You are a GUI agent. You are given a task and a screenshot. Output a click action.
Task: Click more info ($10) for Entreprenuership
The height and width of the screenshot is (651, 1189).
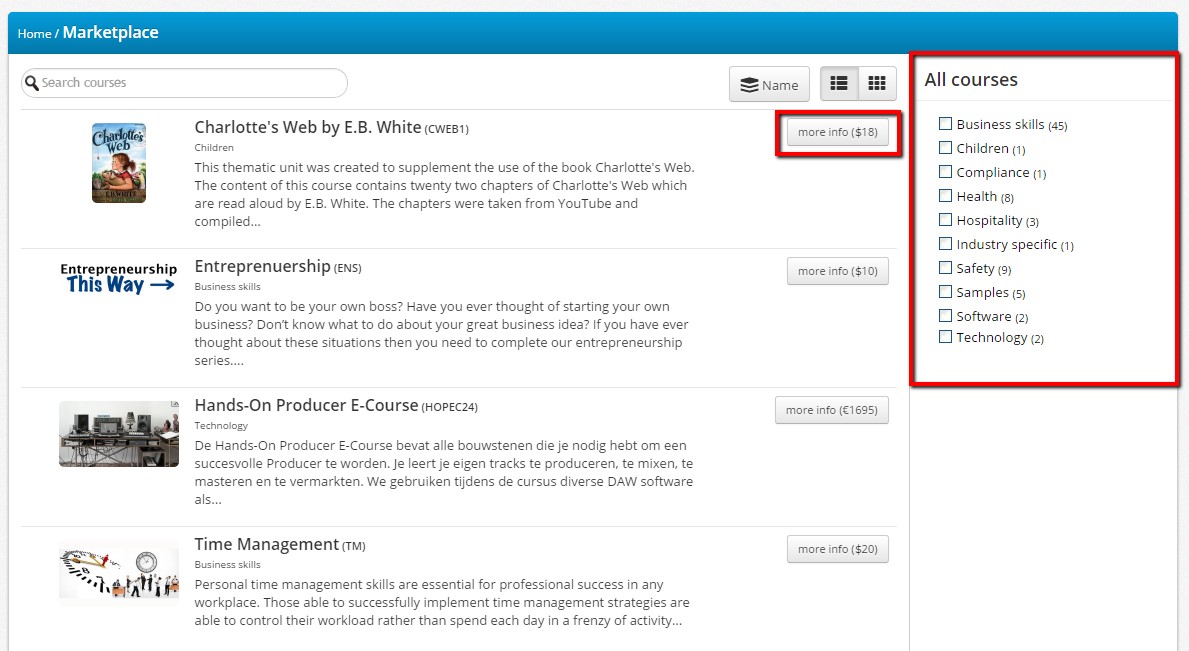pos(837,271)
